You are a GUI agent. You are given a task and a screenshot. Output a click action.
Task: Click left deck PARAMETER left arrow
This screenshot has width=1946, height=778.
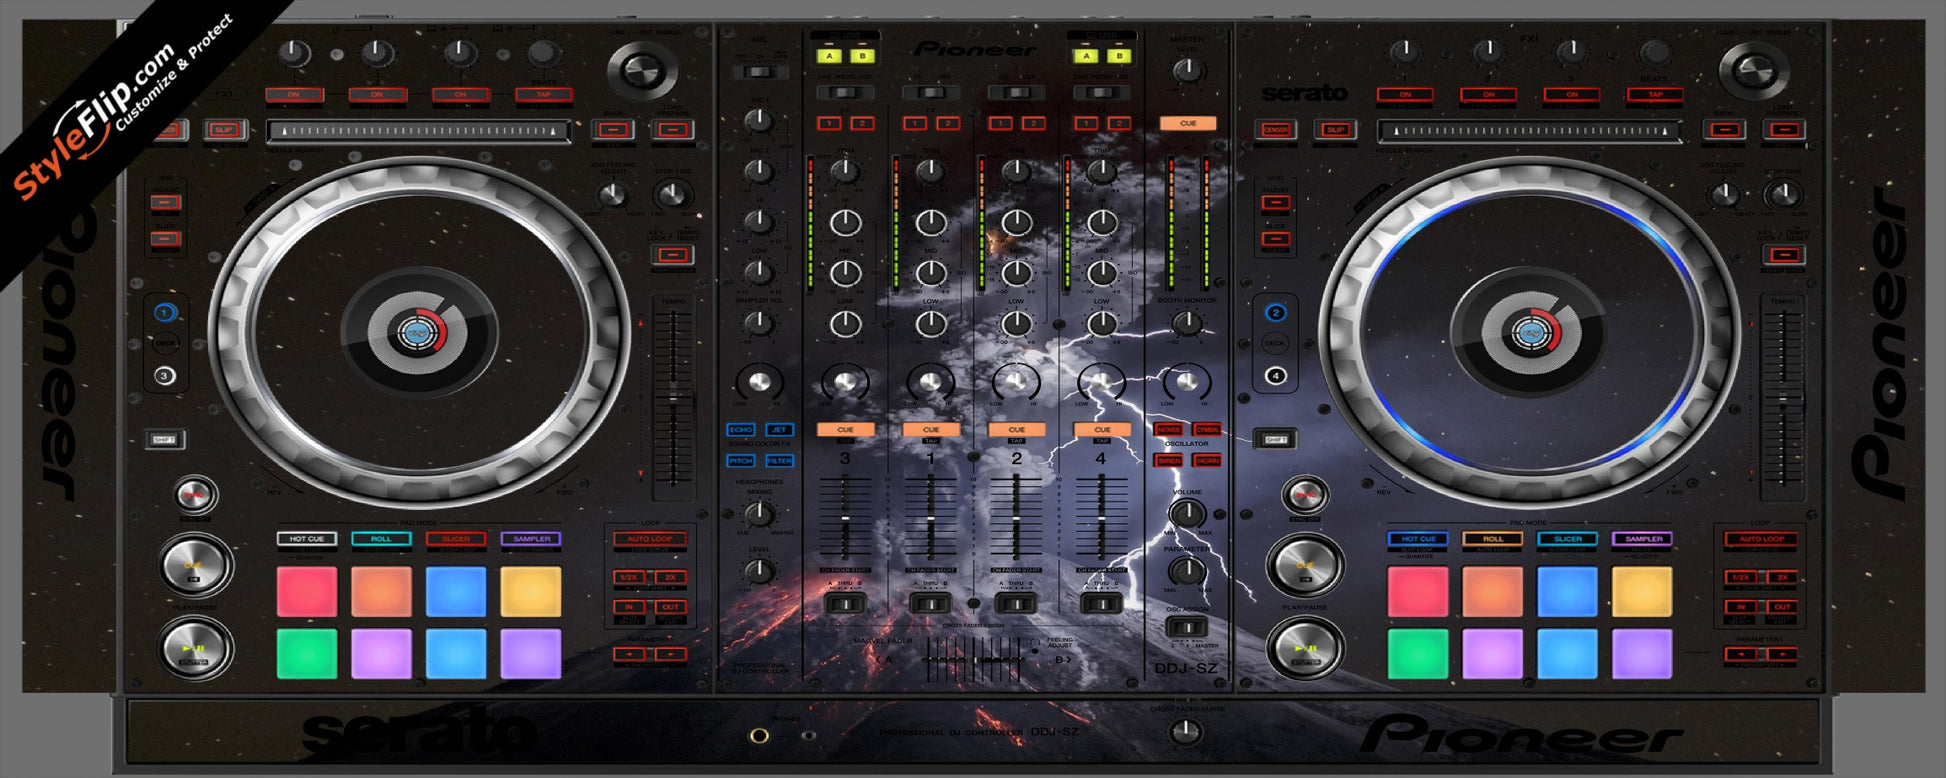pyautogui.click(x=629, y=654)
